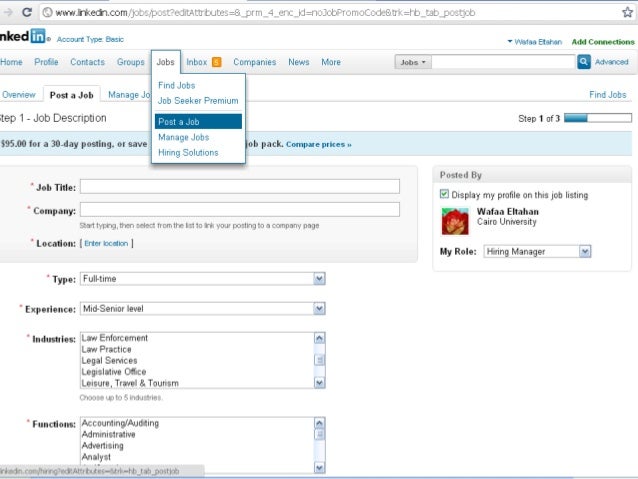Click the browser forward arrow
Viewport: 638px width, 479px height.
[8, 12]
